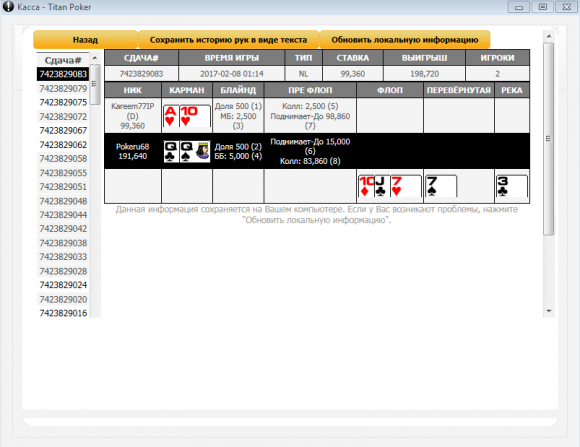
Task: Click the 10 of diamonds flop card
Action: tap(366, 186)
